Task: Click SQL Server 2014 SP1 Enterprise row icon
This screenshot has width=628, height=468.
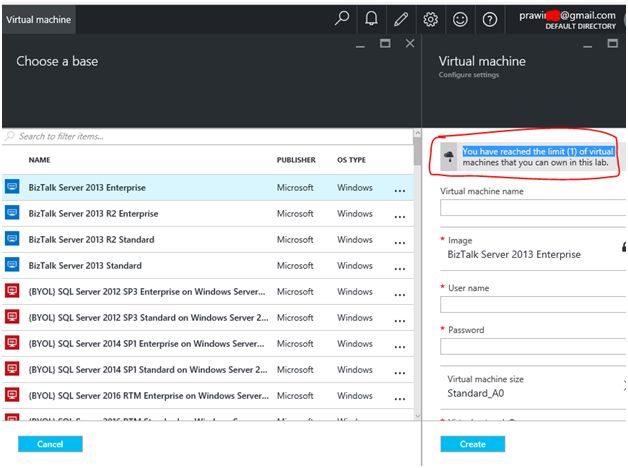Action: pyautogui.click(x=12, y=343)
